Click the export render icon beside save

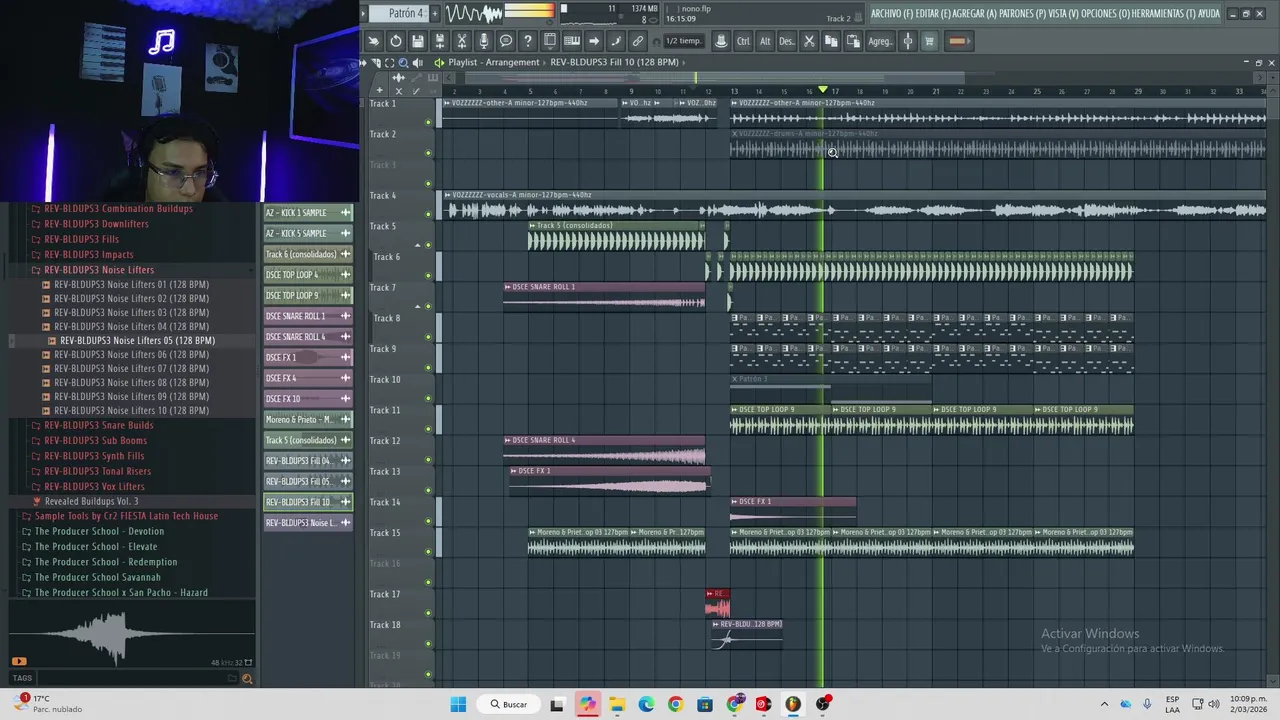(440, 41)
